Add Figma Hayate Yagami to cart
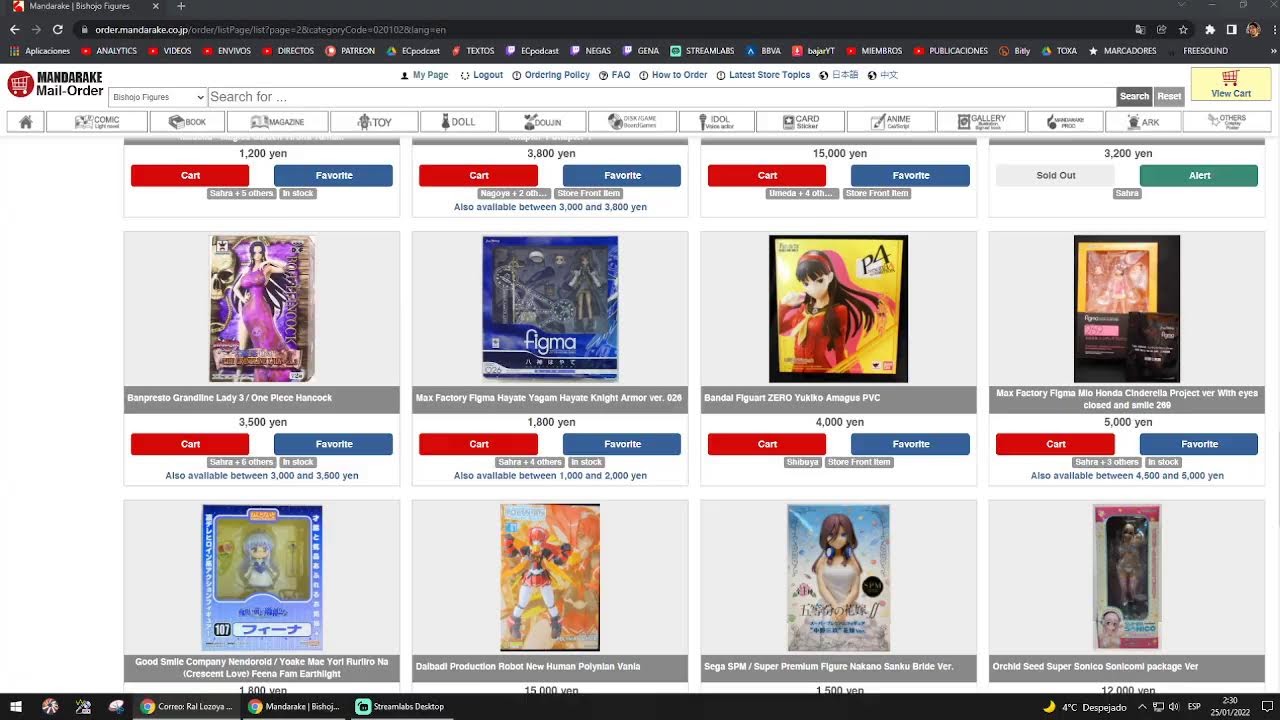The height and width of the screenshot is (720, 1280). pyautogui.click(x=479, y=444)
